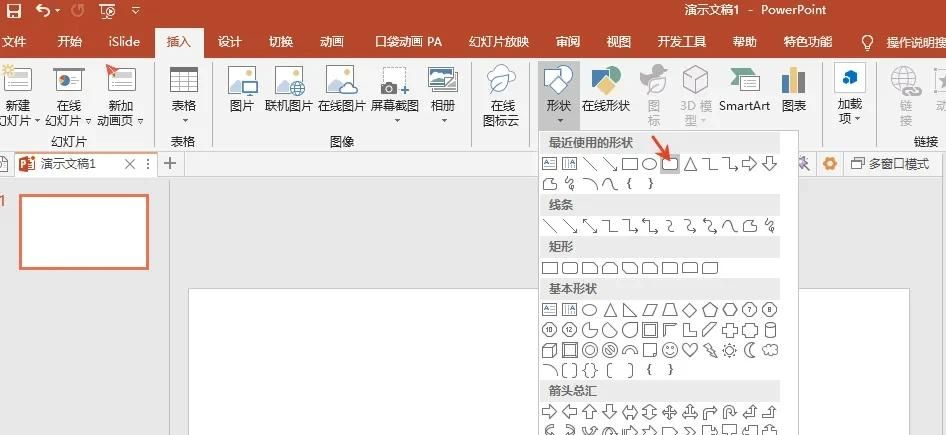
Task: Open the 切换 ribbon tab
Action: (281, 42)
